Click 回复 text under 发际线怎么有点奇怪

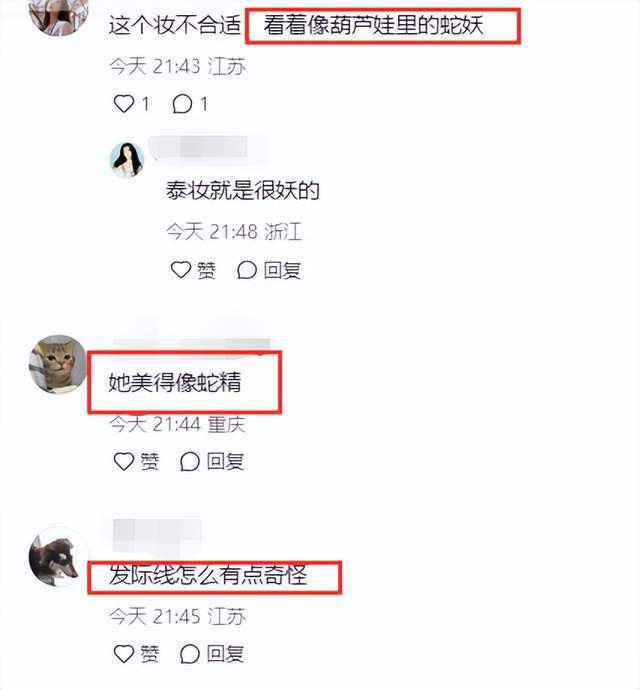point(225,654)
